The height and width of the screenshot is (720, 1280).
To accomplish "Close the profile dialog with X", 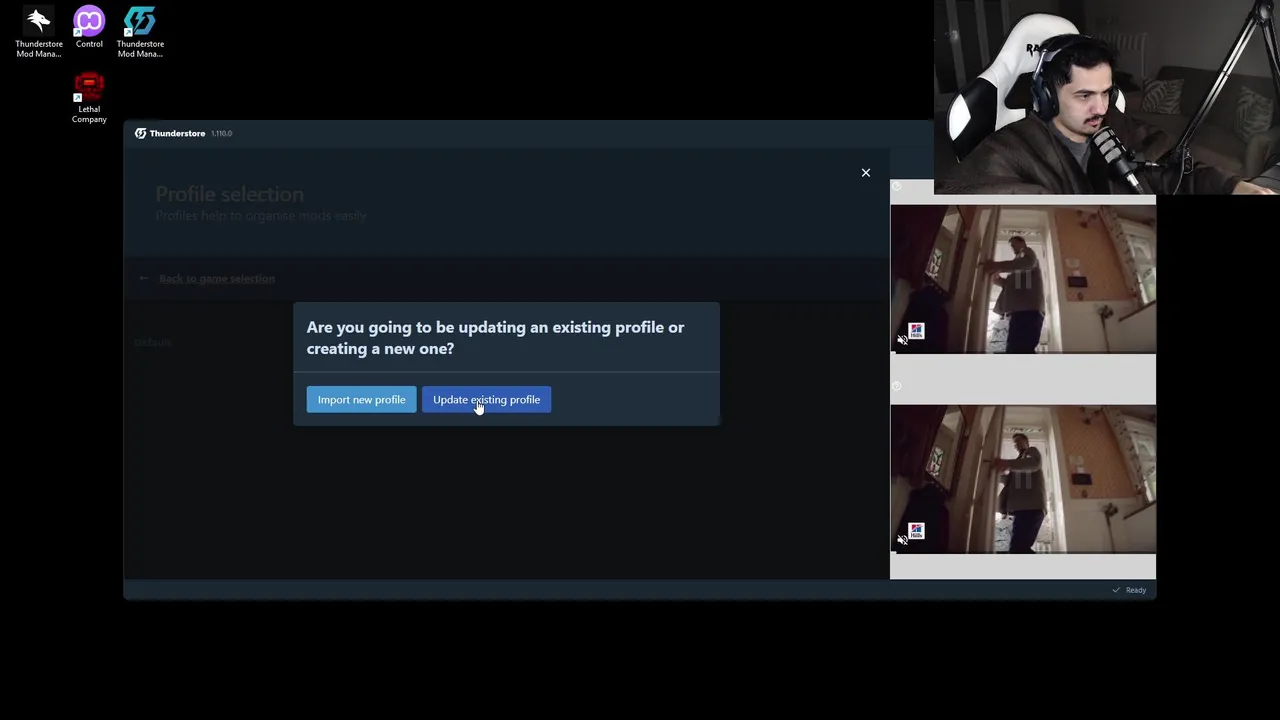I will 866,173.
